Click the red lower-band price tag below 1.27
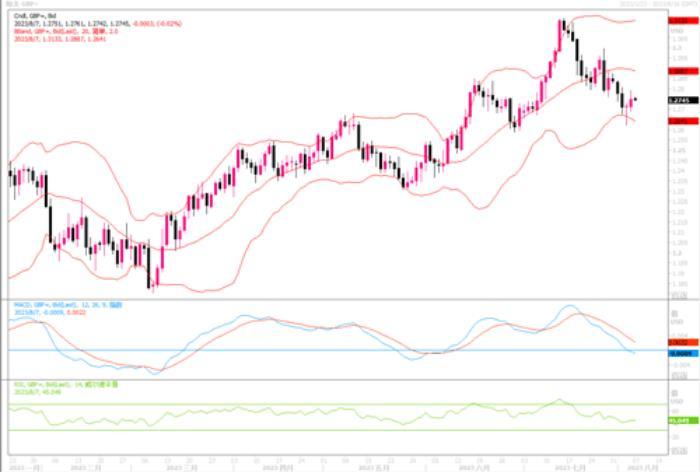 click(x=683, y=121)
